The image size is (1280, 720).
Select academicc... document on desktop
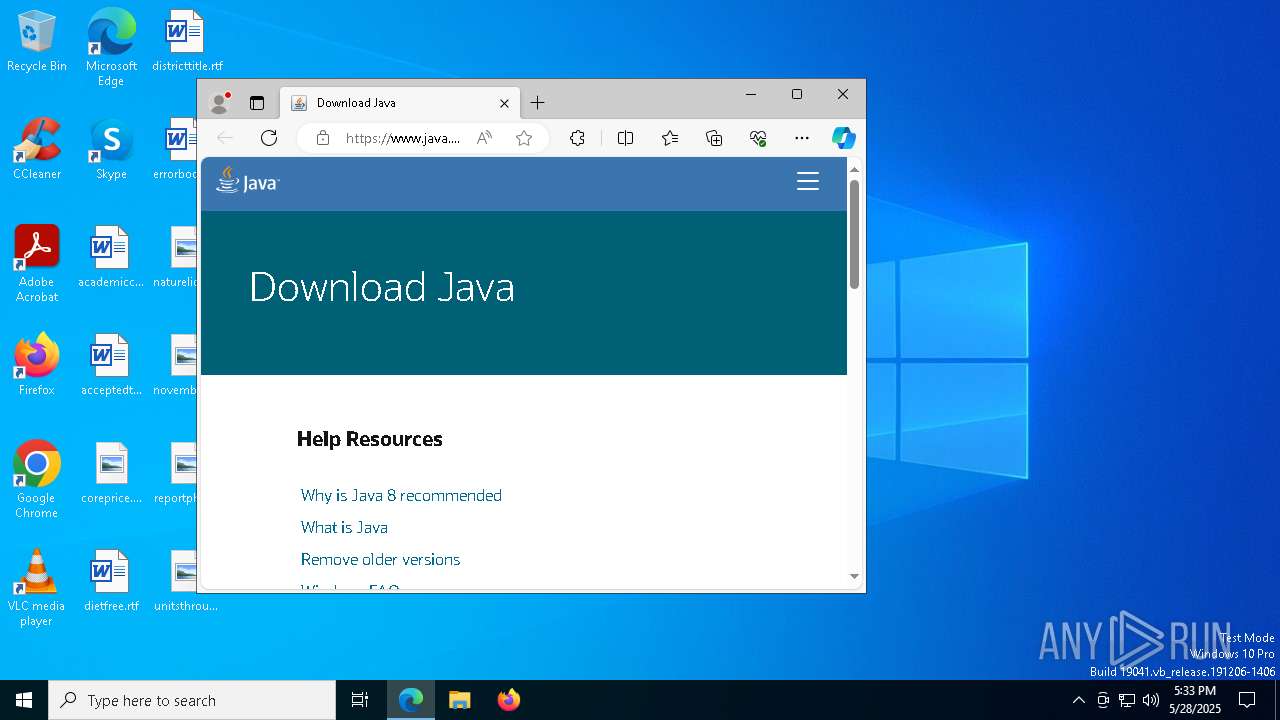[x=111, y=258]
